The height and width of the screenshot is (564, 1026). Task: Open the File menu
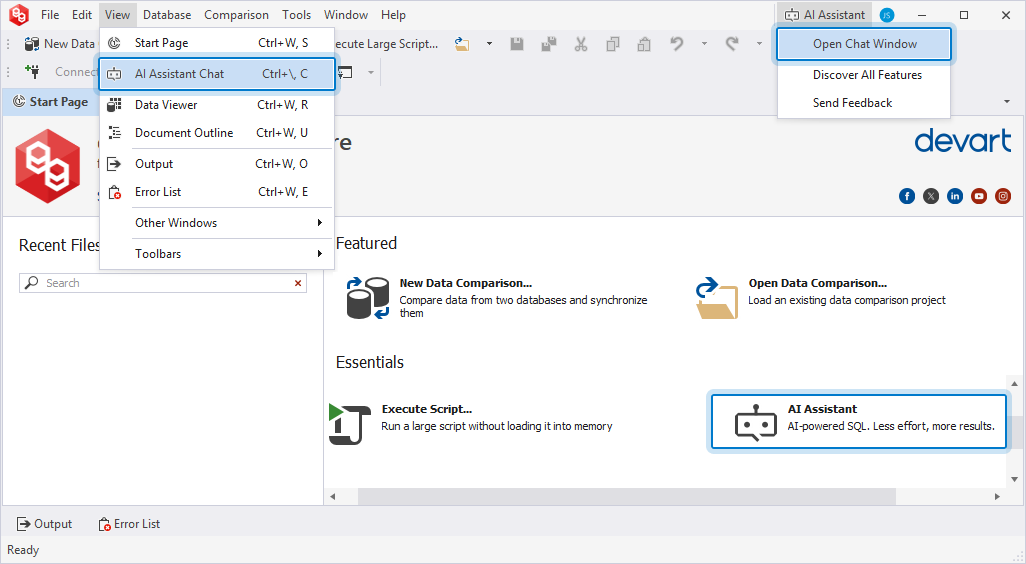click(x=50, y=14)
